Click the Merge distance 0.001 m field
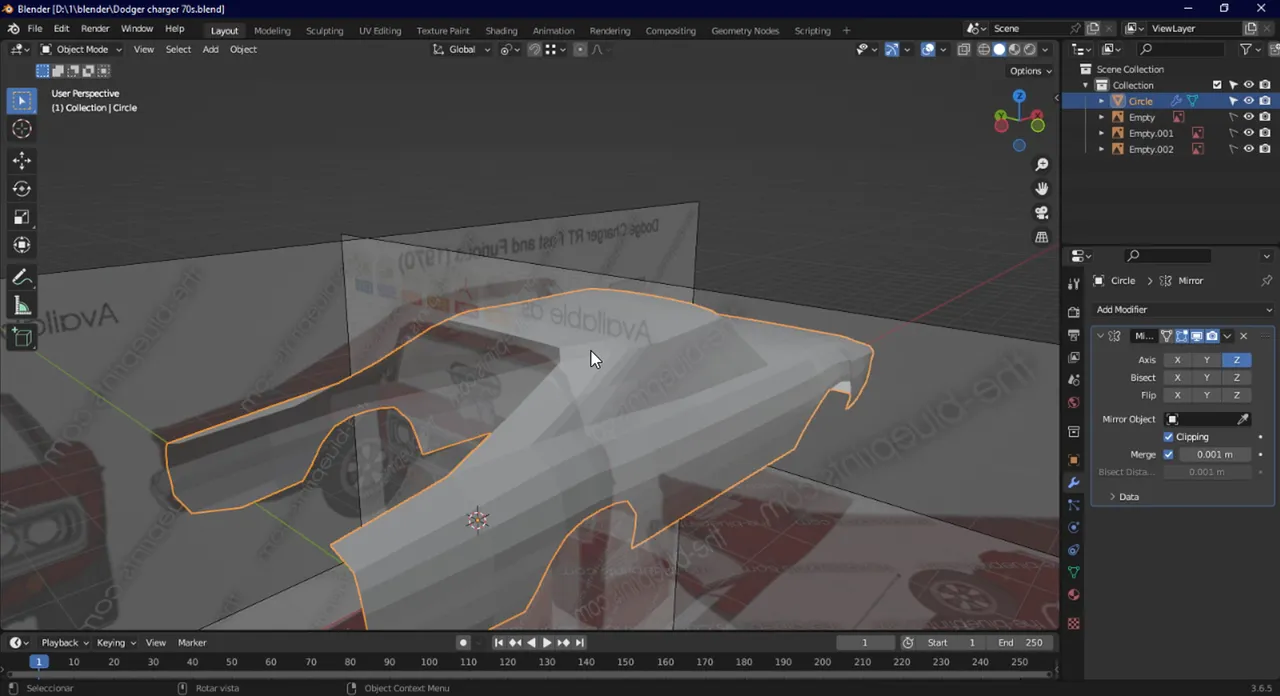1280x696 pixels. [1214, 454]
